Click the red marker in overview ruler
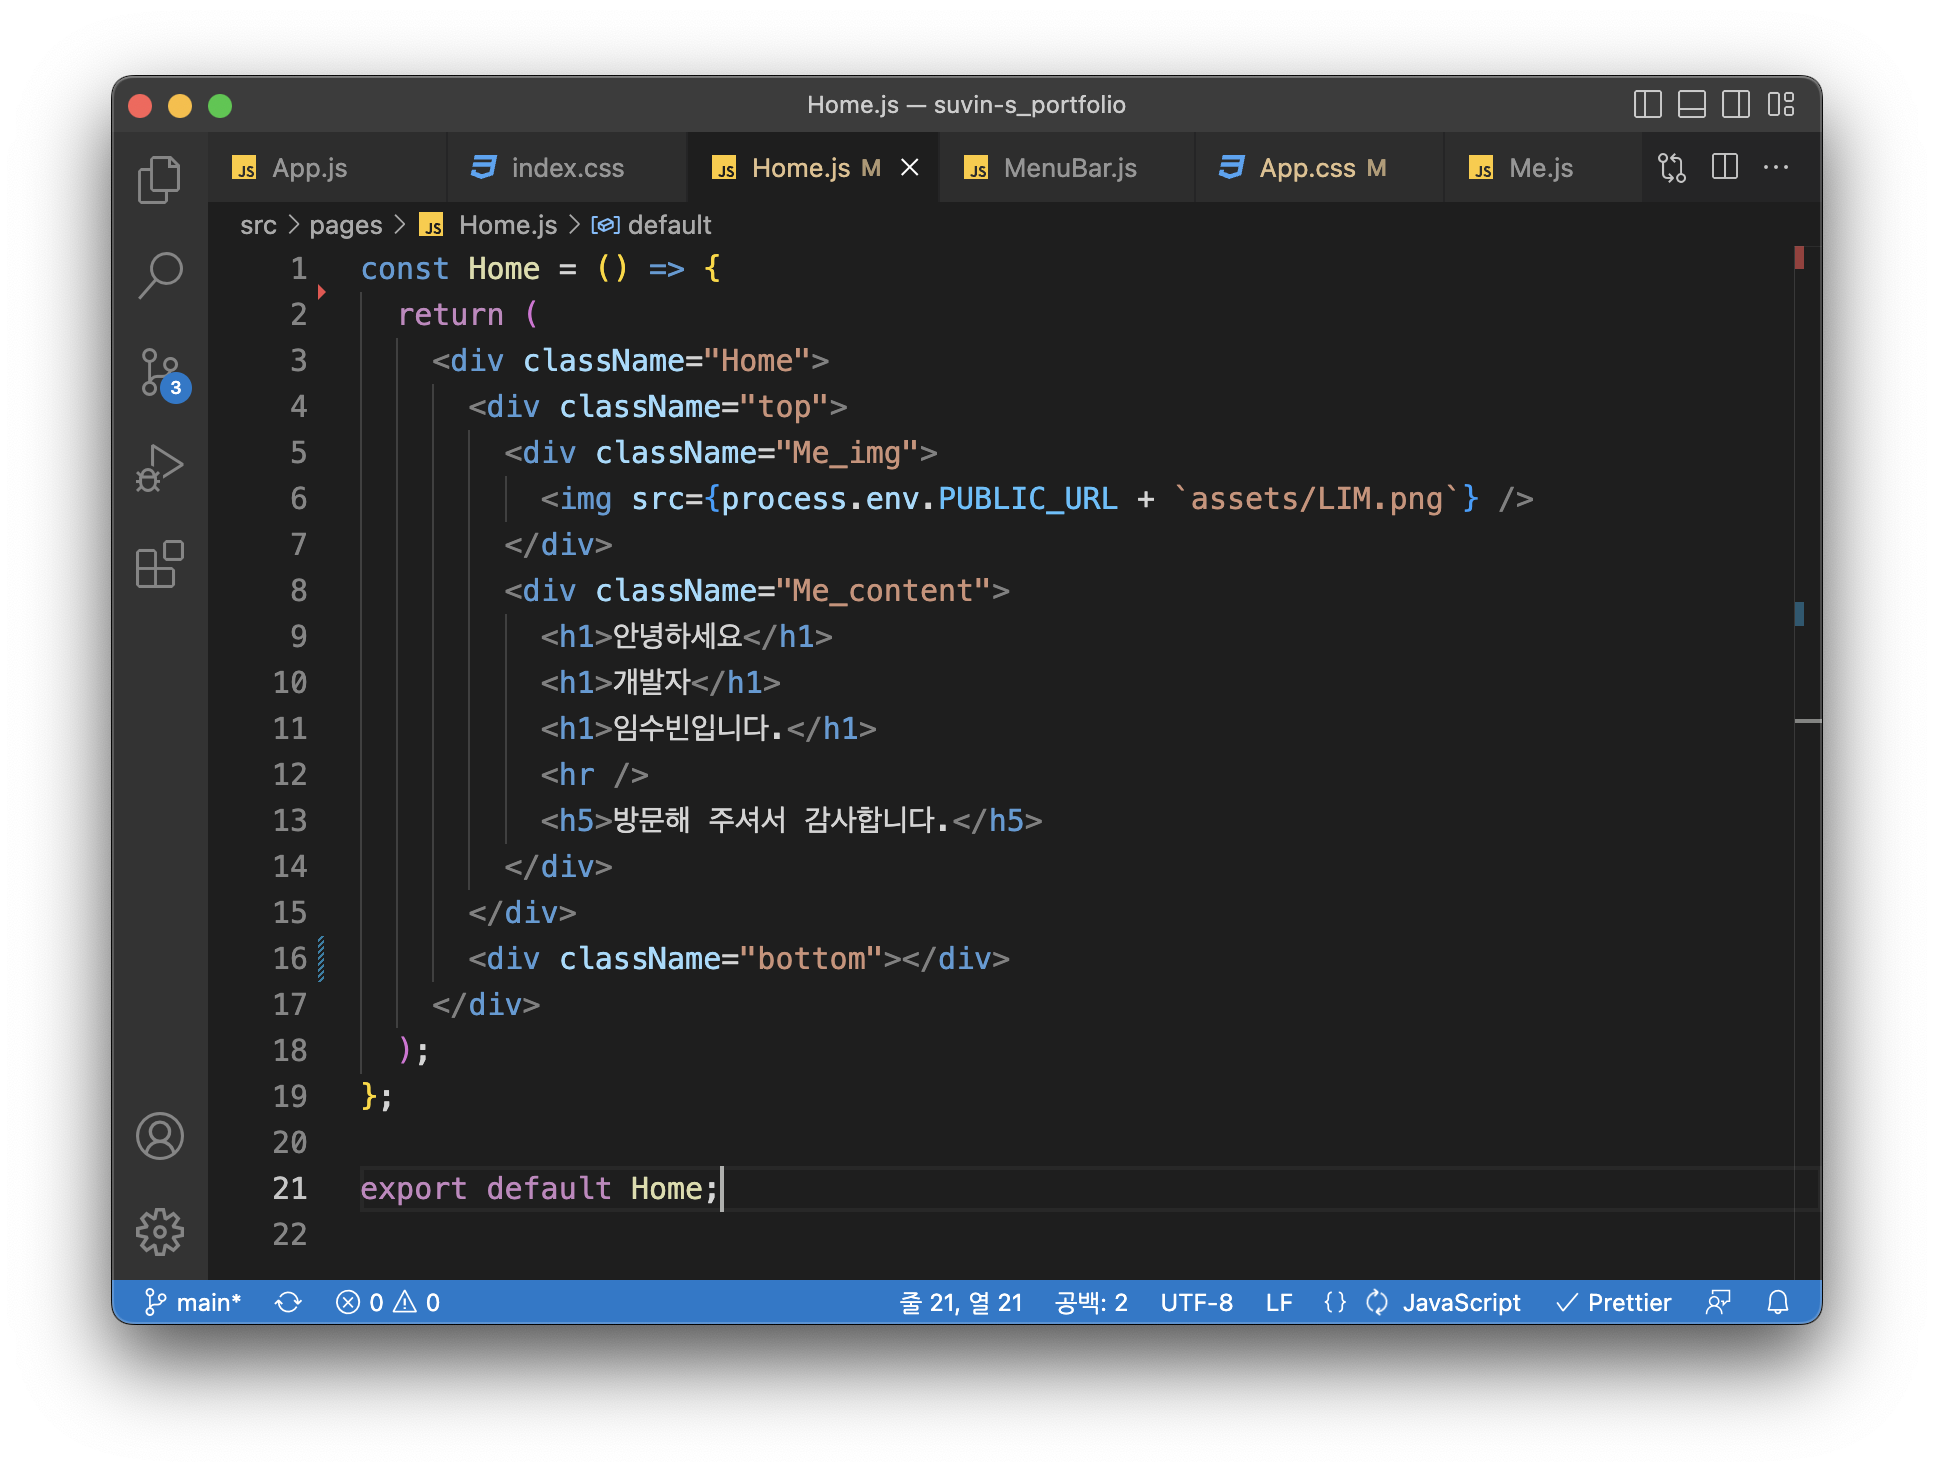The image size is (1934, 1472). click(x=1799, y=259)
